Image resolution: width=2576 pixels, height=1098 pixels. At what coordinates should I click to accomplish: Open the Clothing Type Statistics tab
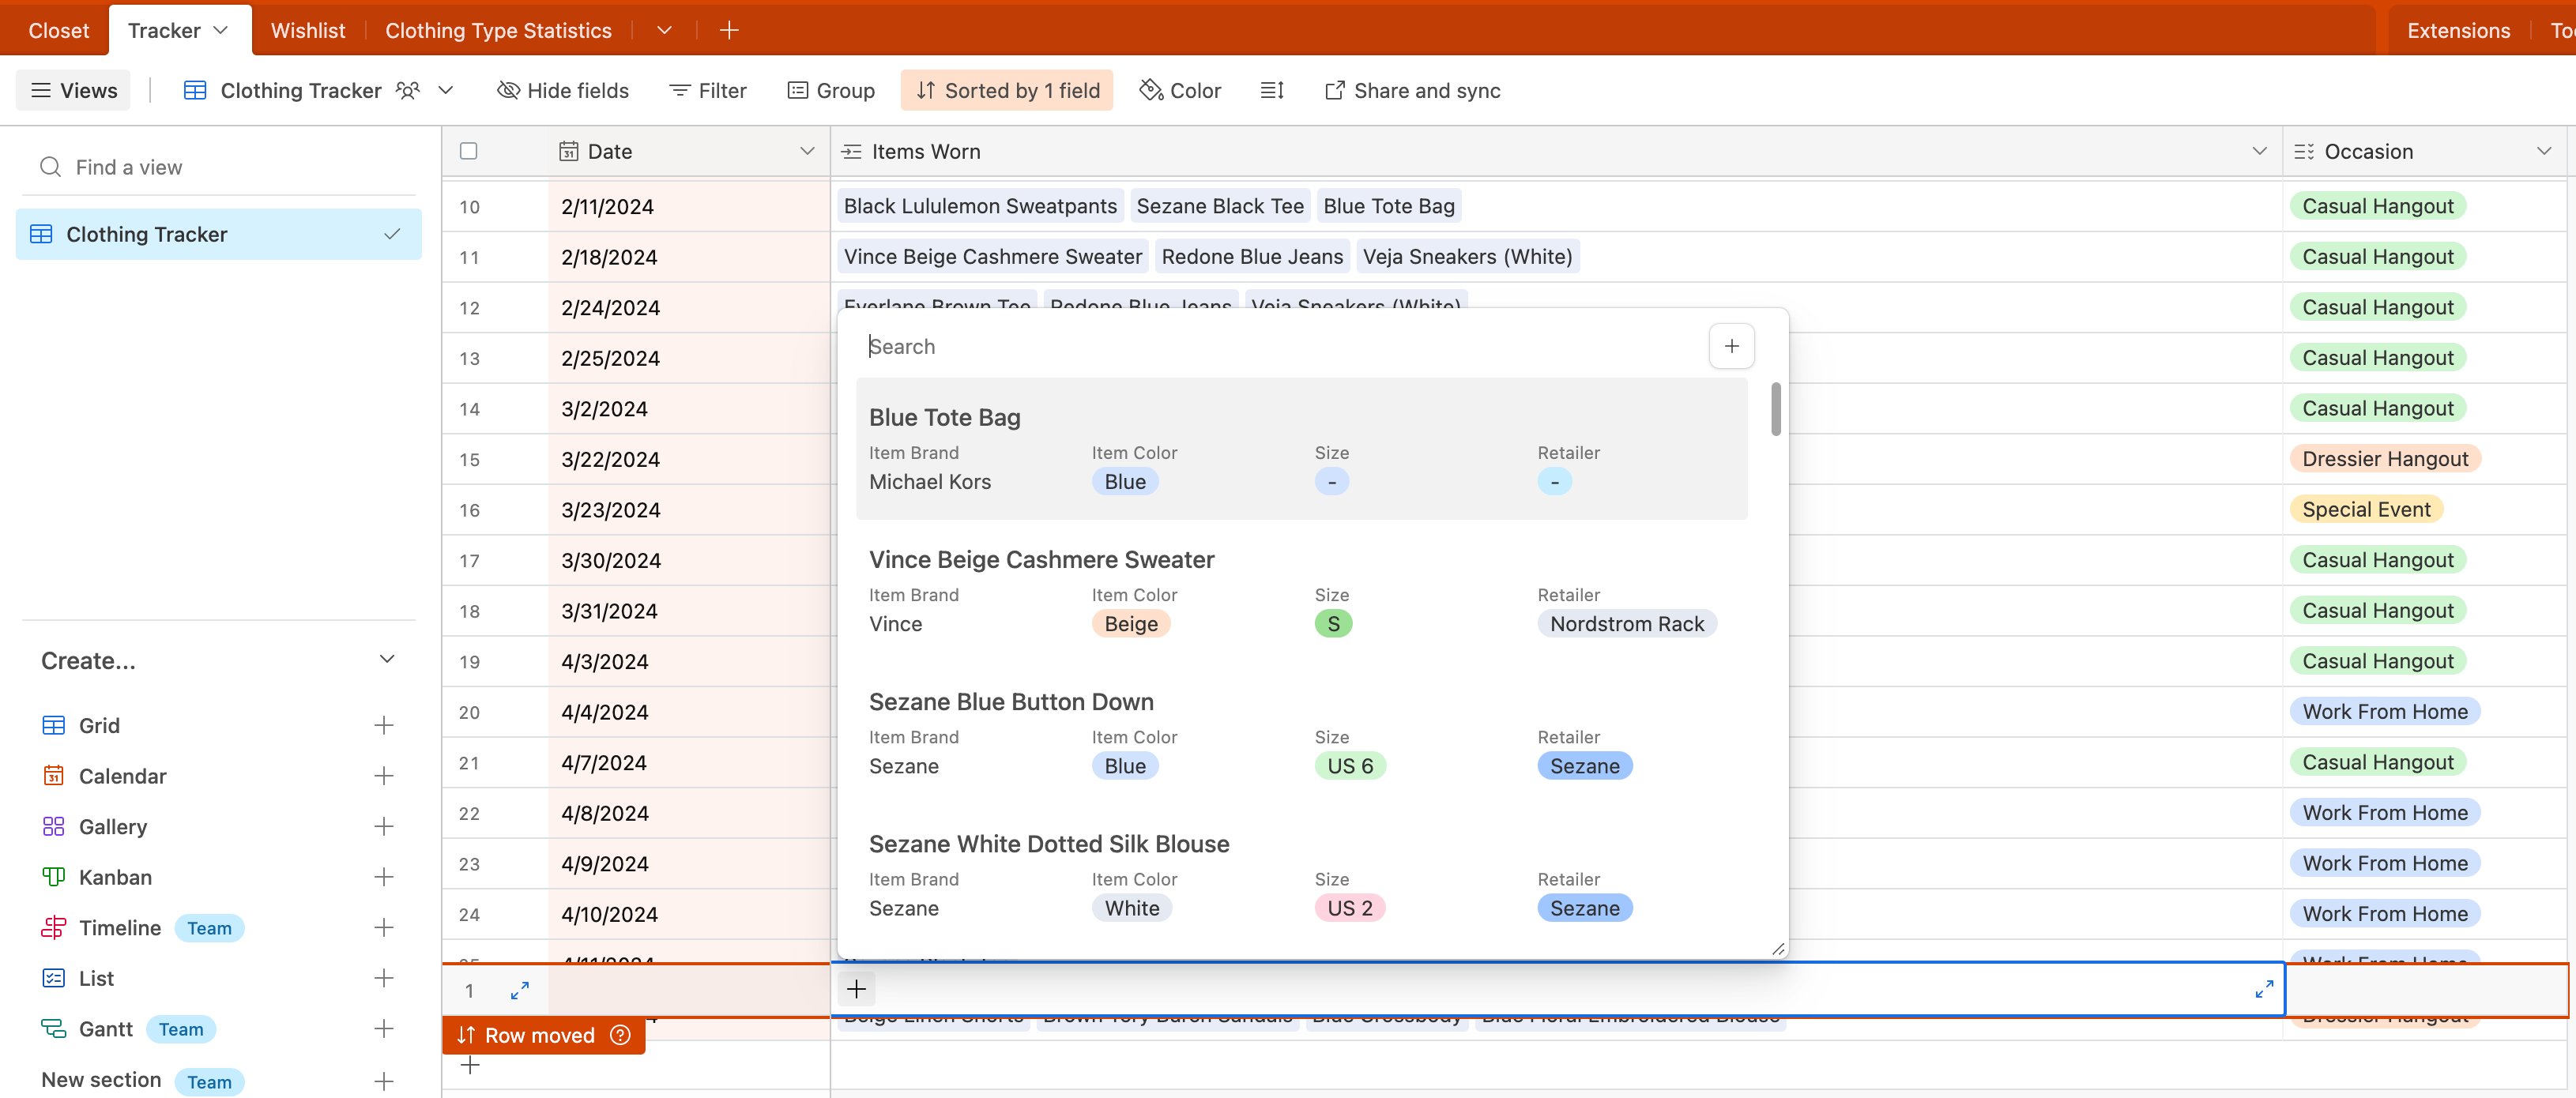click(x=497, y=30)
